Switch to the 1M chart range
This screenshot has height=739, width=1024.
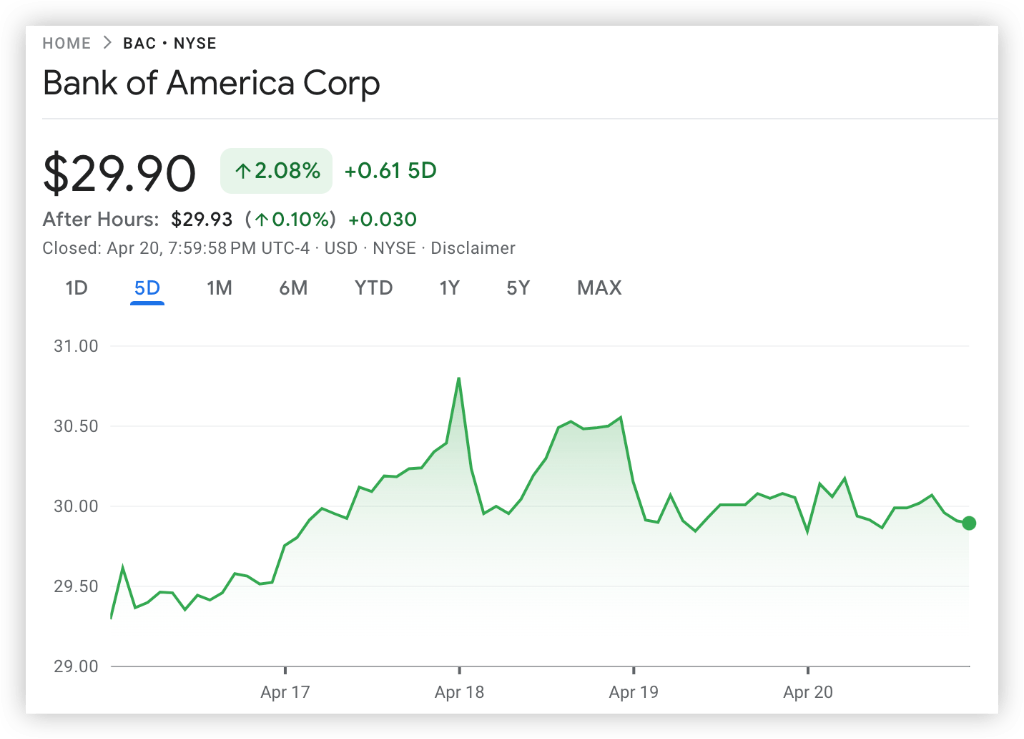[x=219, y=288]
